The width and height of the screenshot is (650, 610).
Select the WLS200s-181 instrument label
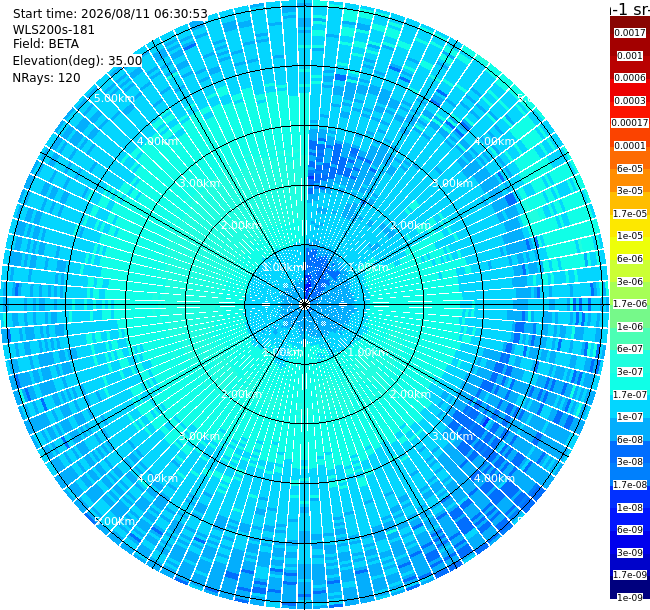click(x=53, y=30)
